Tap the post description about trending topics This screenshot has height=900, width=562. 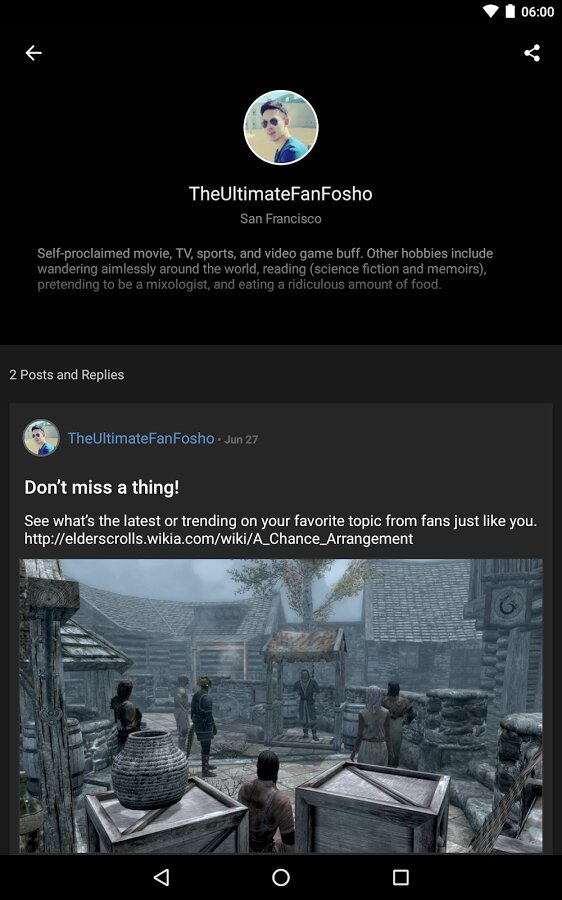(280, 521)
